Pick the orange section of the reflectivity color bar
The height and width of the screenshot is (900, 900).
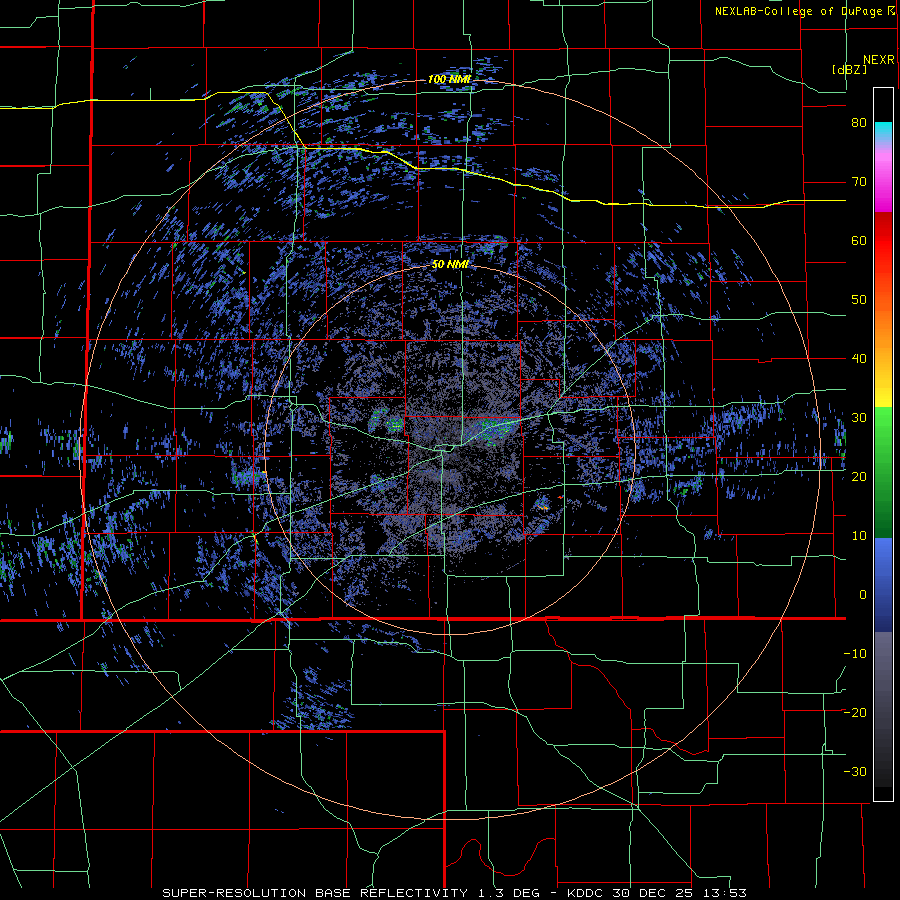click(x=883, y=327)
